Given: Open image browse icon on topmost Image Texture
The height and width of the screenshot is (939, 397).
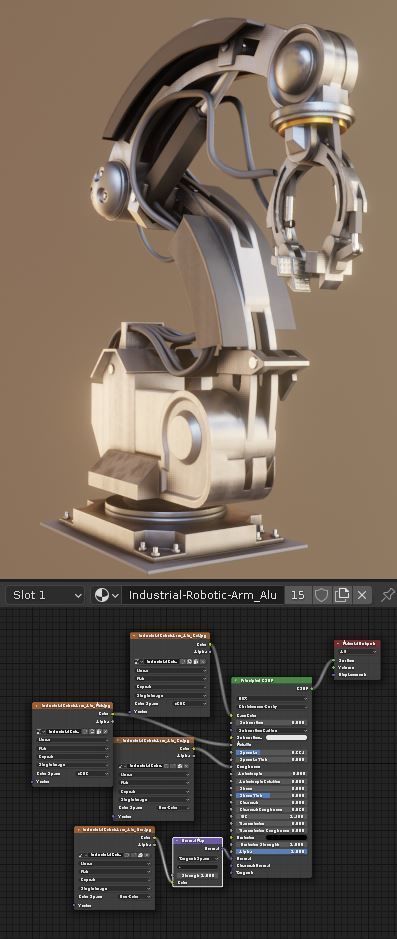Looking at the screenshot, I should pyautogui.click(x=140, y=661).
